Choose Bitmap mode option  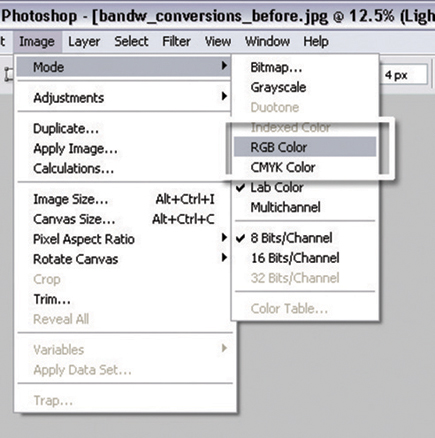click(x=305, y=67)
